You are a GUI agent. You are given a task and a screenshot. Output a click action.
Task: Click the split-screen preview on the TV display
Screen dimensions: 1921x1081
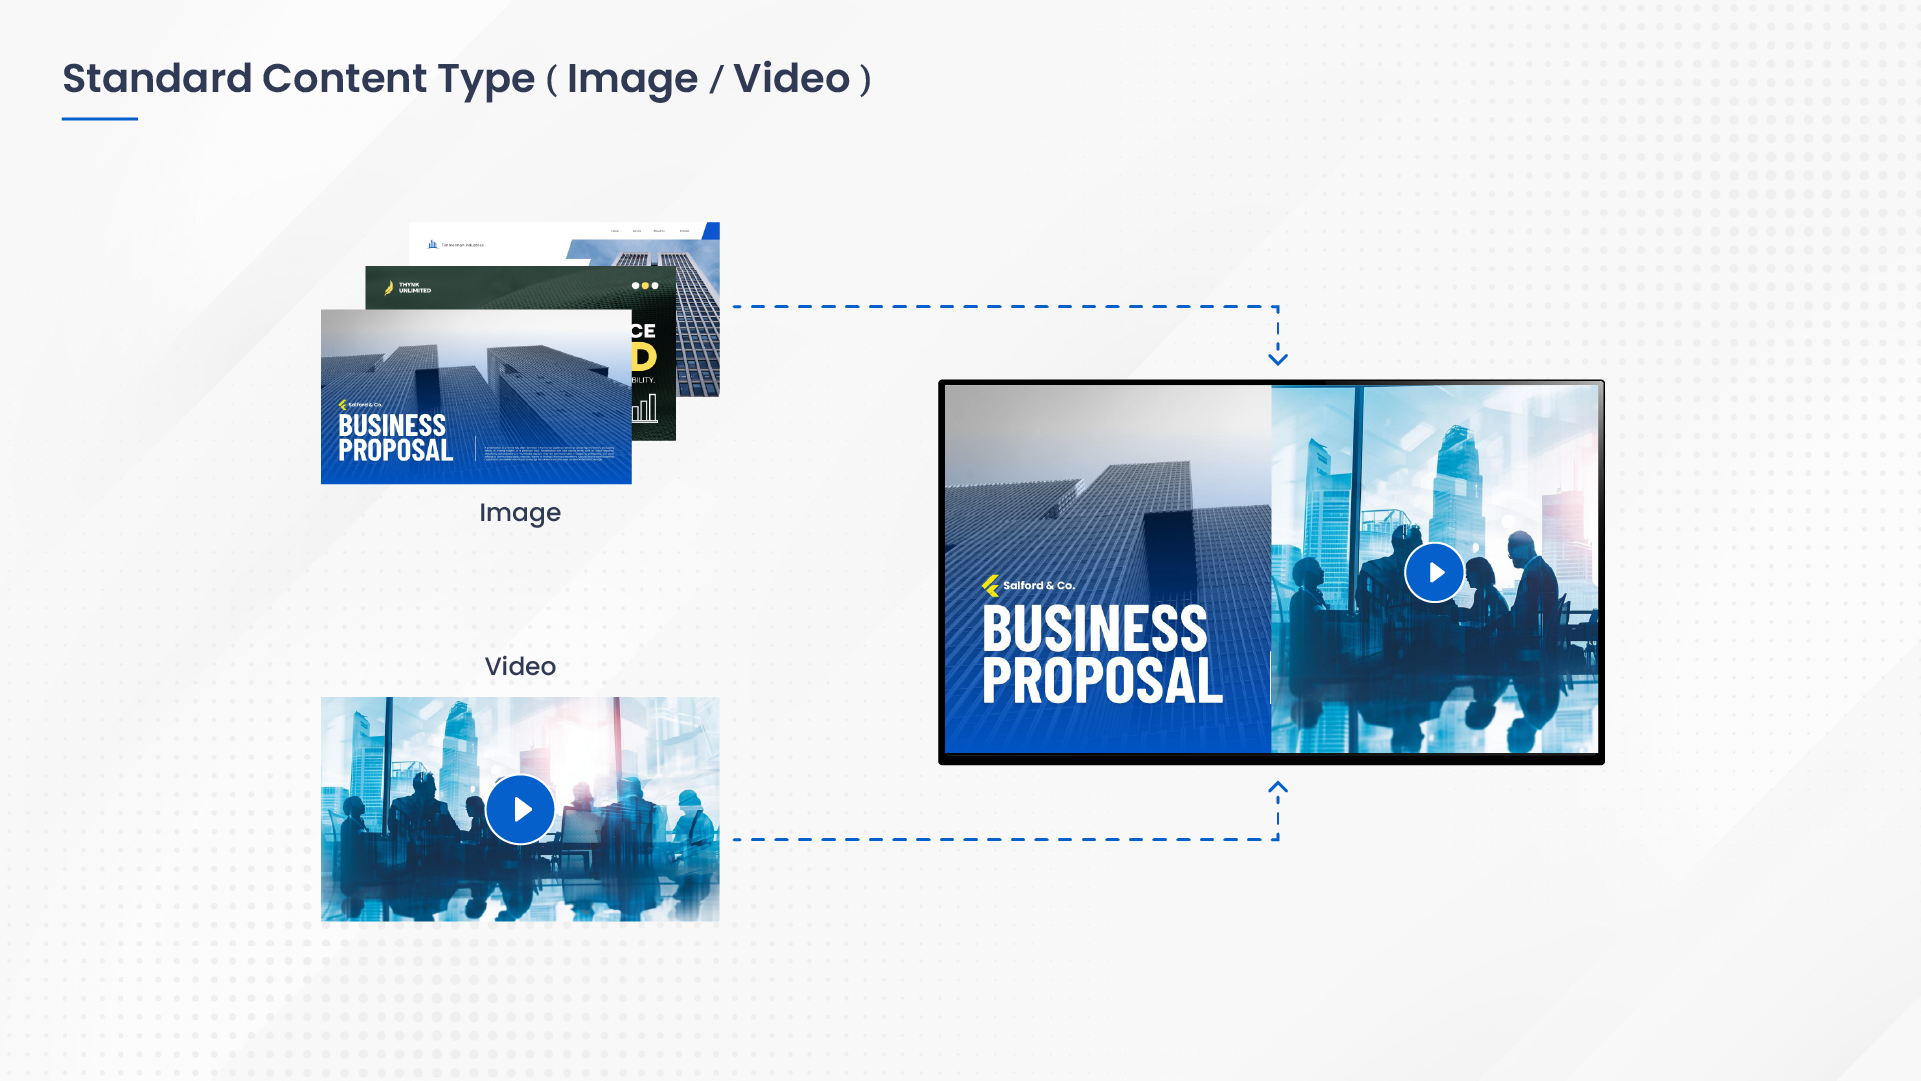(x=1271, y=570)
